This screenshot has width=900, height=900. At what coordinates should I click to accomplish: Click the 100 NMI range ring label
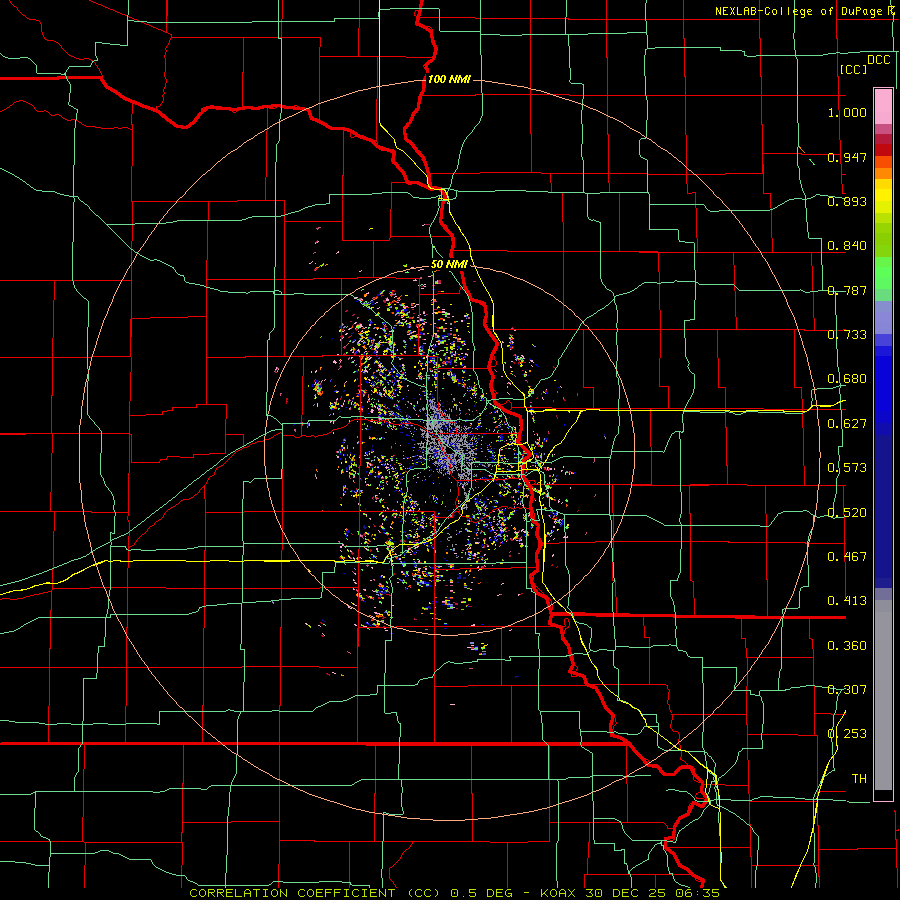[x=449, y=79]
